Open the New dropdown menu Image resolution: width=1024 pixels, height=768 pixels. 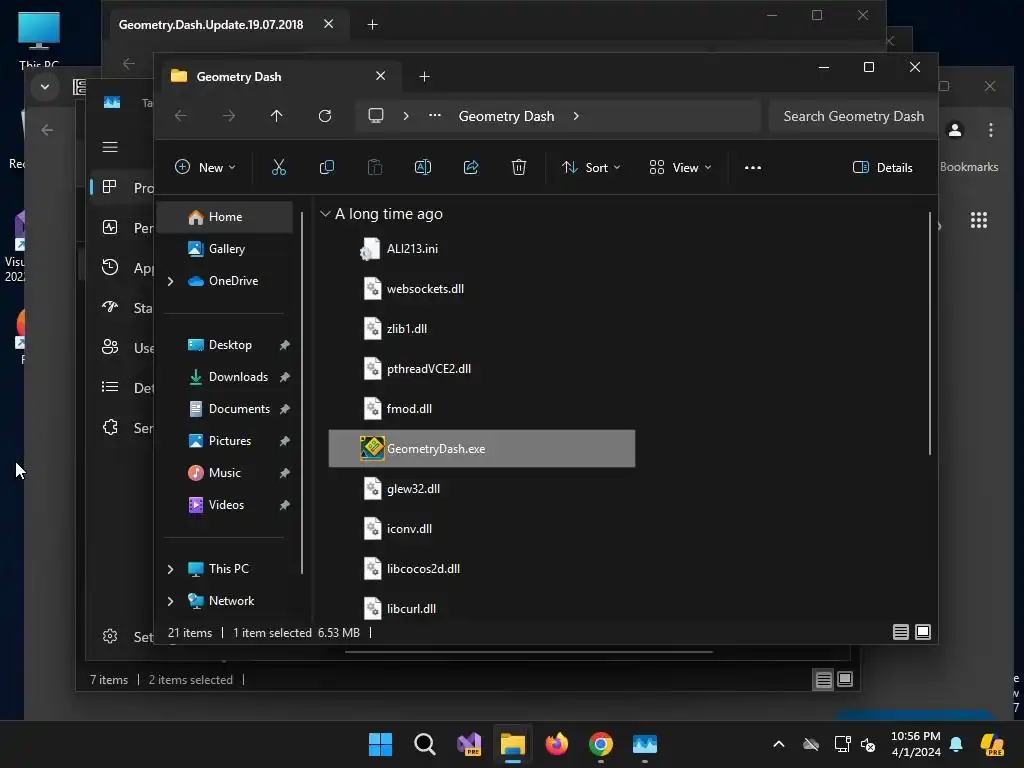tap(205, 168)
